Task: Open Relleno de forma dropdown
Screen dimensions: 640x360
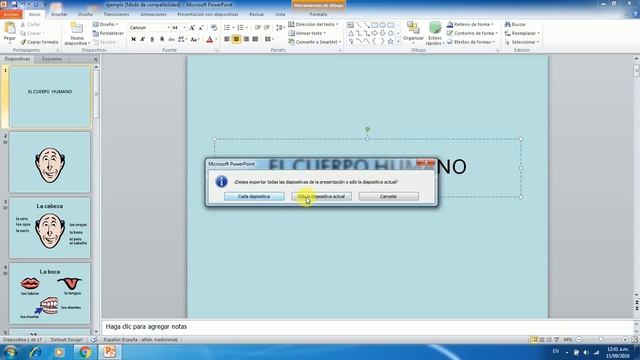Action: click(x=470, y=24)
